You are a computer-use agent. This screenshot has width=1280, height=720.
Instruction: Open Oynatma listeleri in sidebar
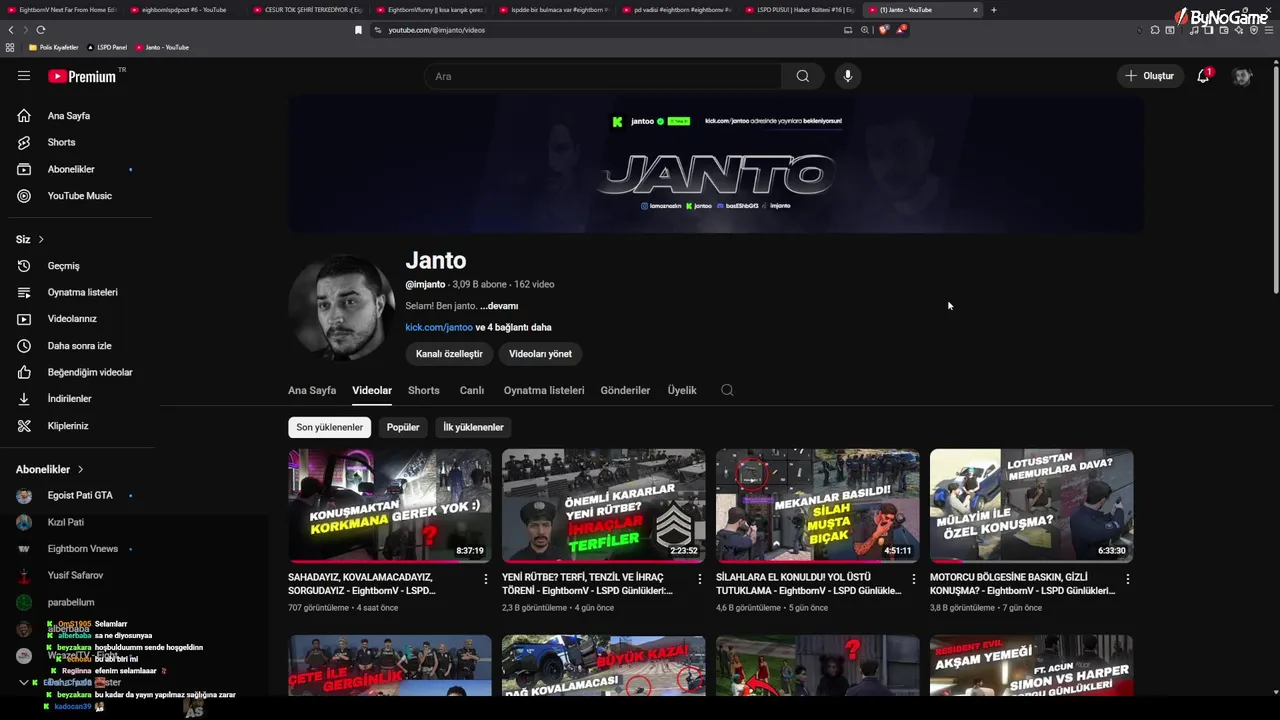point(82,292)
